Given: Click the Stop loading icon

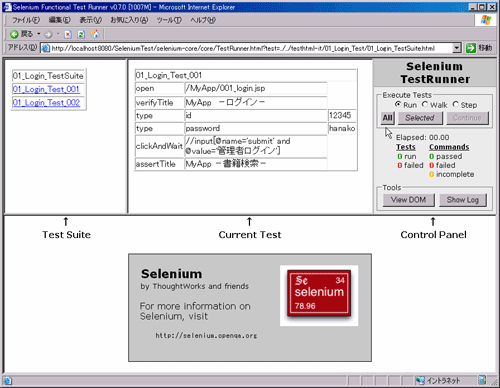Looking at the screenshot, I should (68, 34).
